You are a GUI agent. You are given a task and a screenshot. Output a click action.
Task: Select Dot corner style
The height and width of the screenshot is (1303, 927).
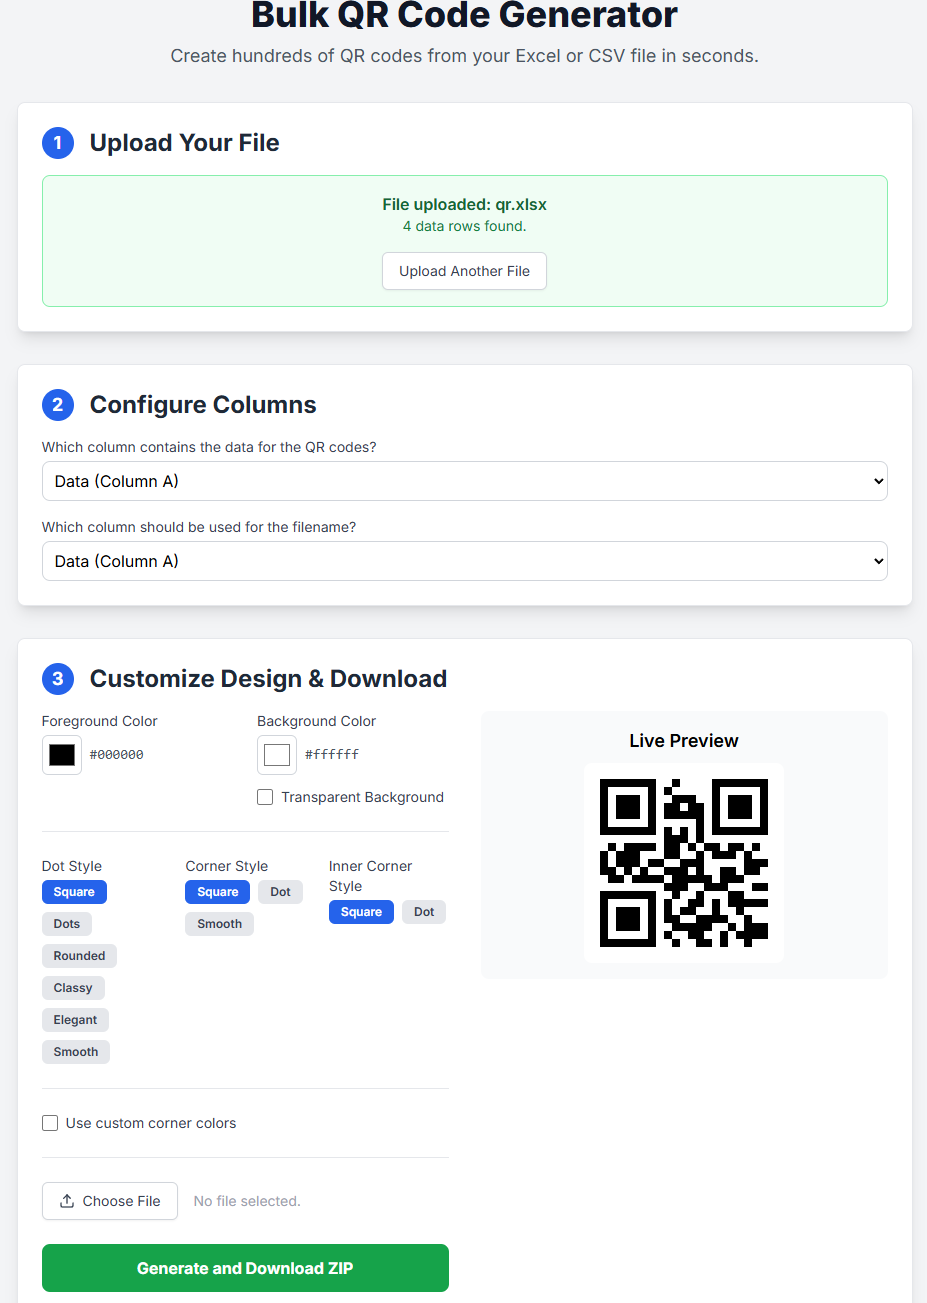[281, 892]
